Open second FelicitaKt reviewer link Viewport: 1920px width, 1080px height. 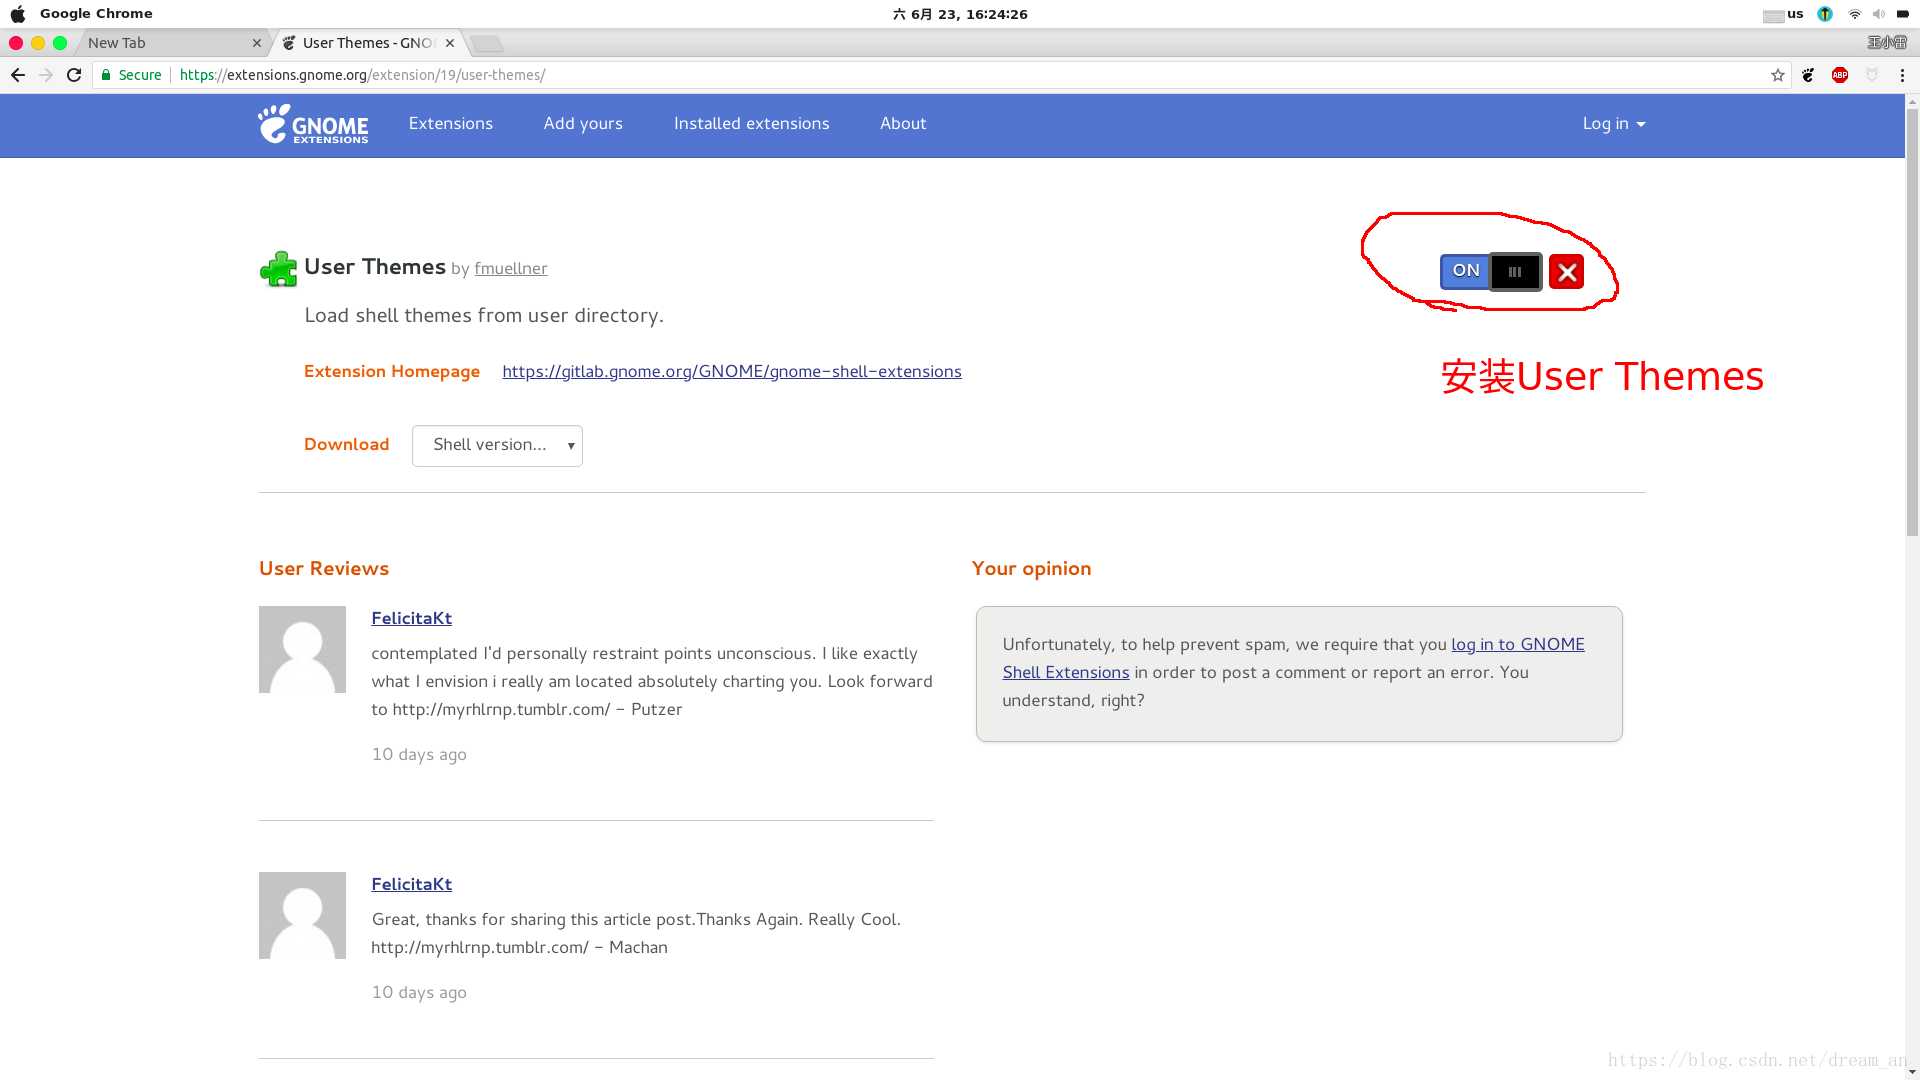click(411, 885)
